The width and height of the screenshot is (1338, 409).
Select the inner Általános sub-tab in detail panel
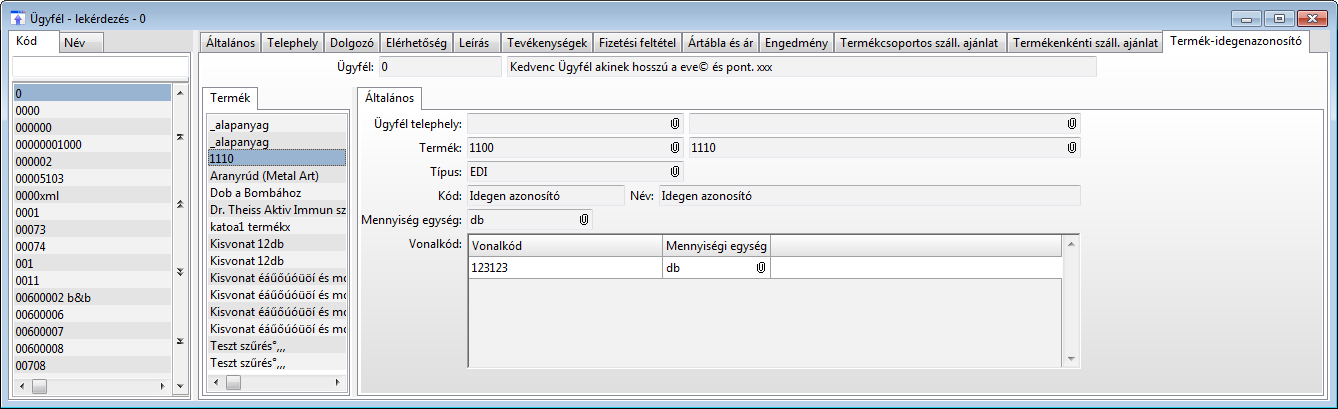pos(390,97)
